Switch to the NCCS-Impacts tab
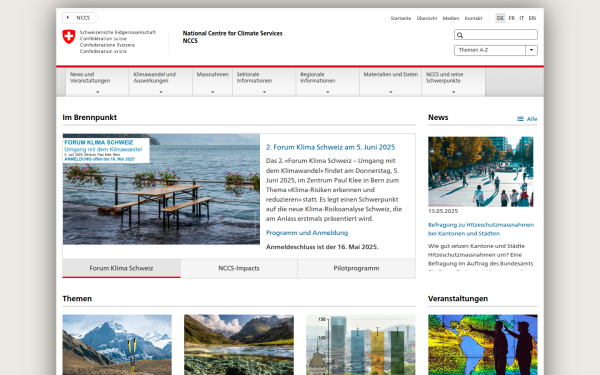This screenshot has height=375, width=600. click(x=239, y=268)
